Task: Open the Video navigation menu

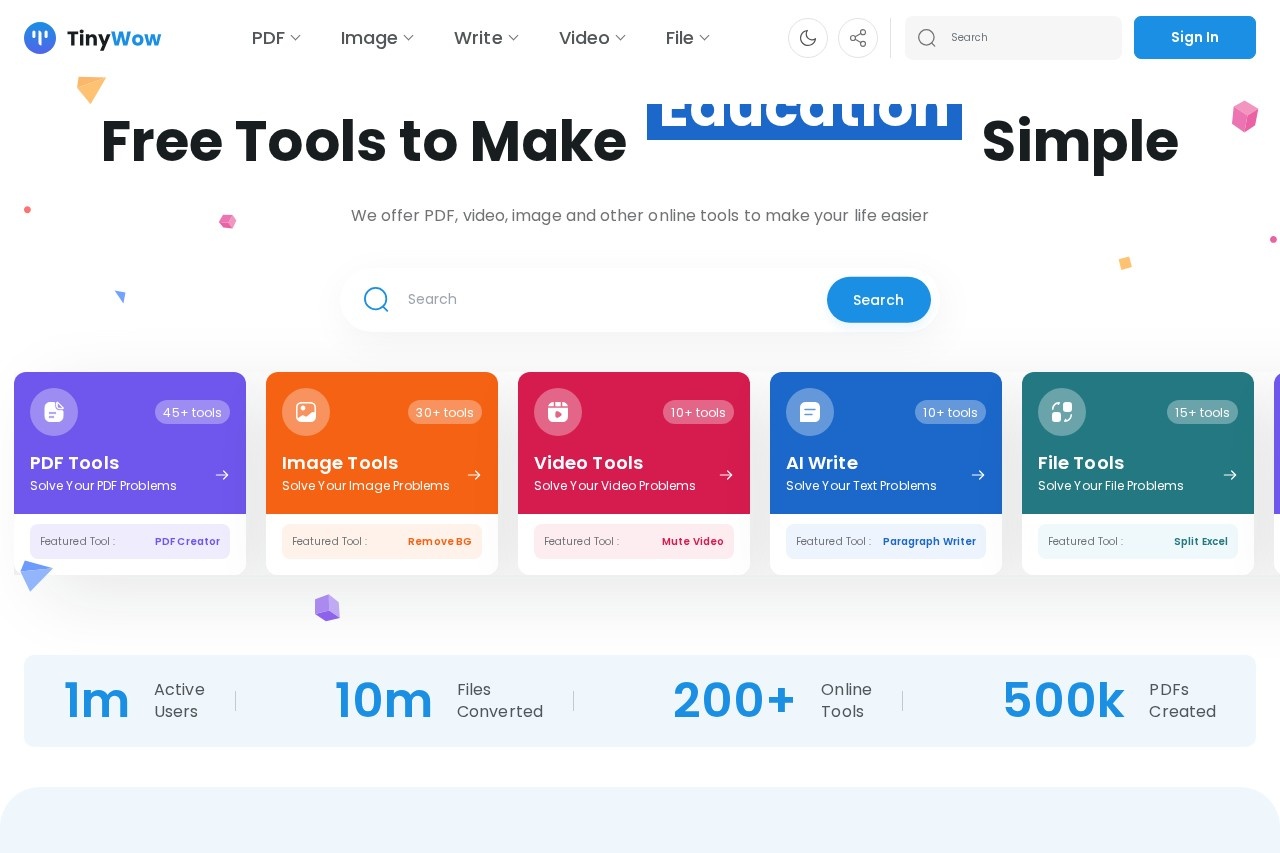Action: (x=592, y=38)
